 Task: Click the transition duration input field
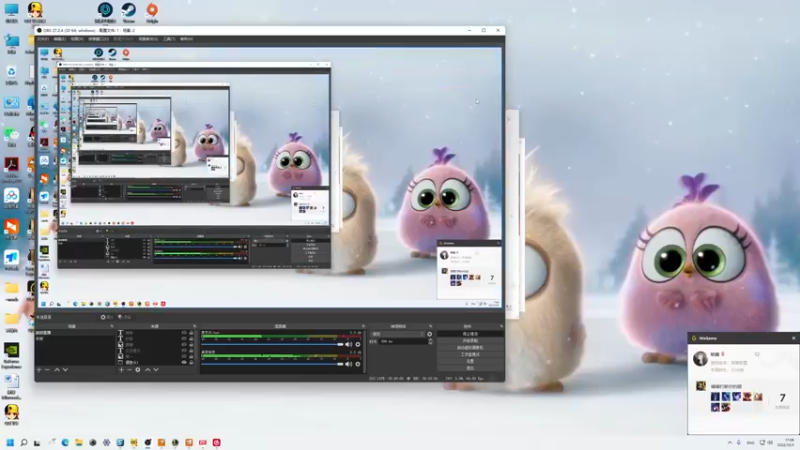point(402,341)
